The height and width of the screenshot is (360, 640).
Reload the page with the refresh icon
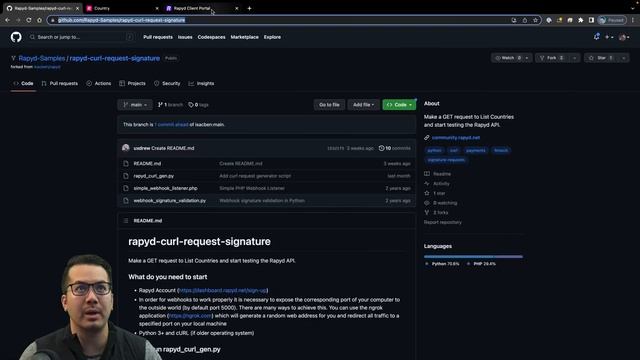(x=29, y=20)
